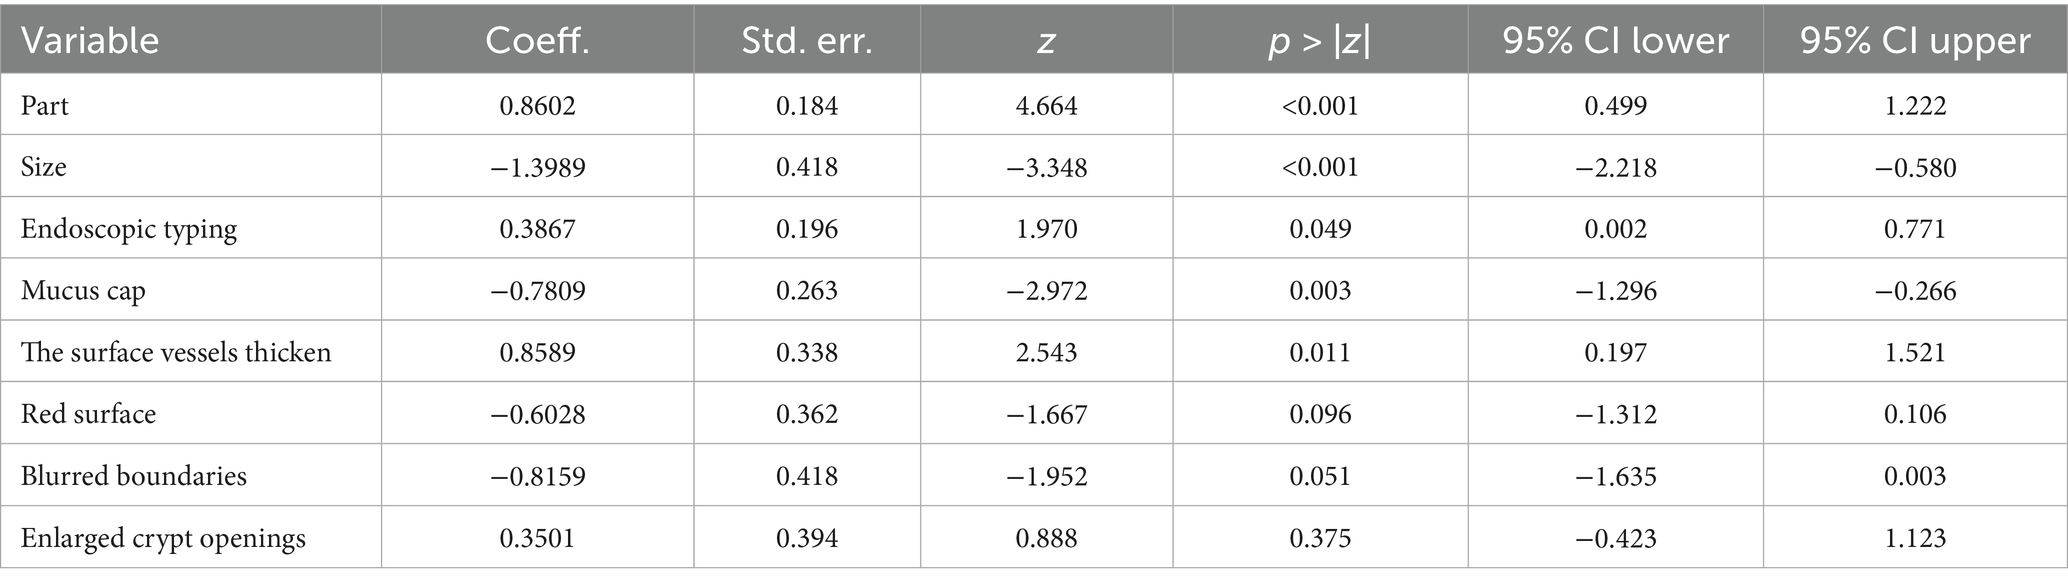Select the Size coefficient −1.3989
The height and width of the screenshot is (586, 2068).
point(537,167)
